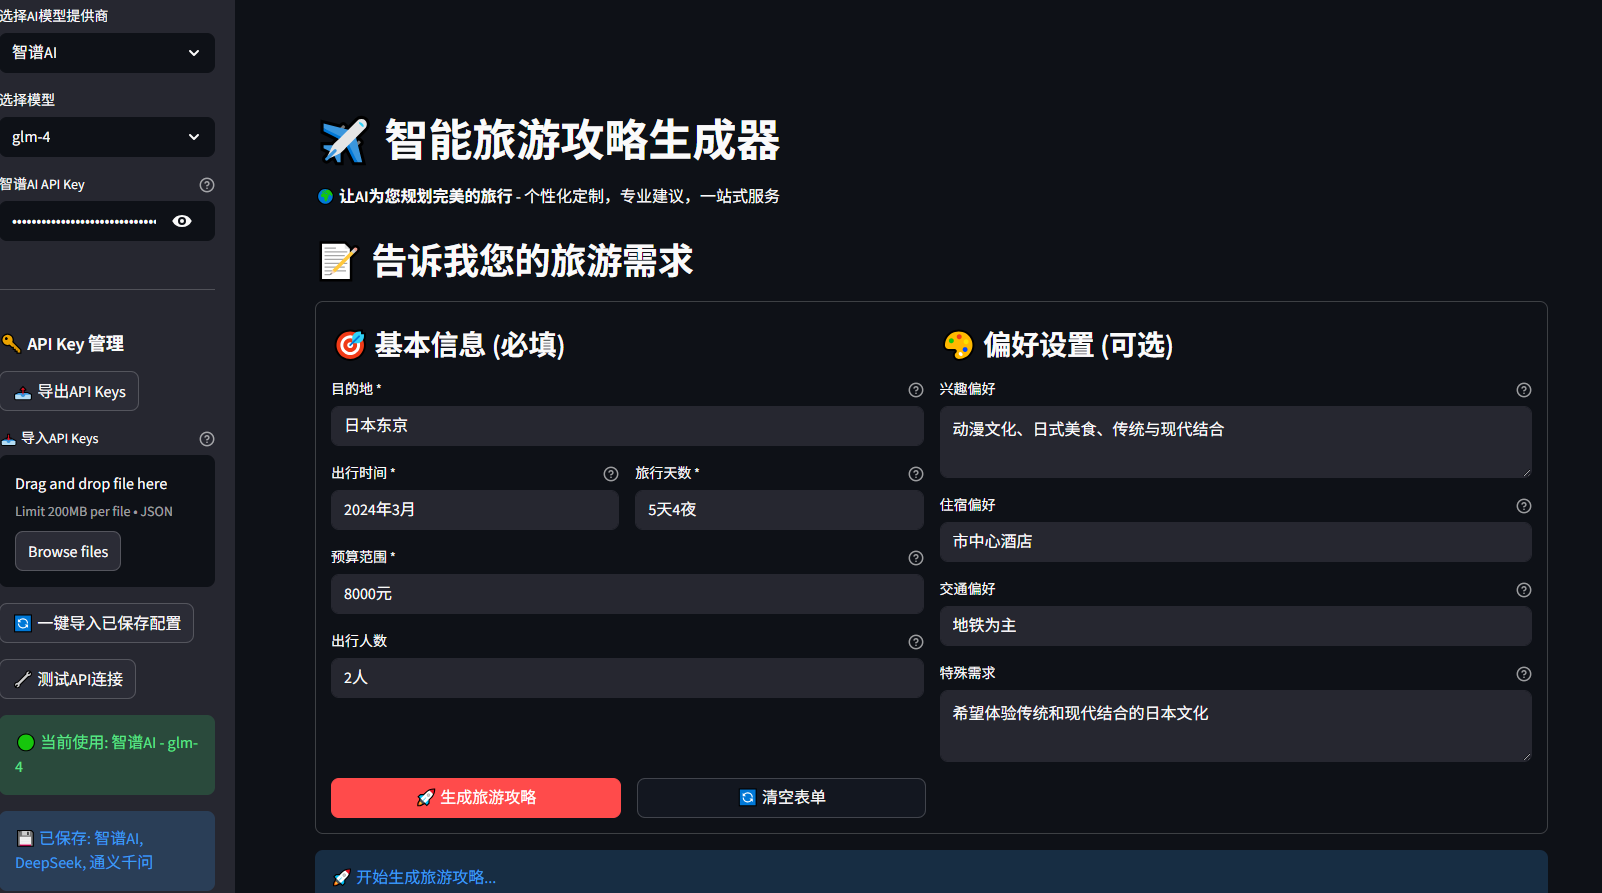
Task: Click the 生成旅游攻略 red button
Action: coord(476,798)
